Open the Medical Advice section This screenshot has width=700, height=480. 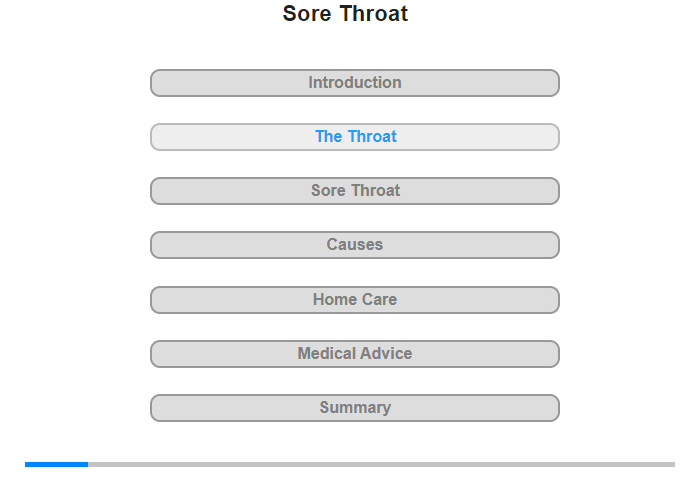tap(355, 354)
